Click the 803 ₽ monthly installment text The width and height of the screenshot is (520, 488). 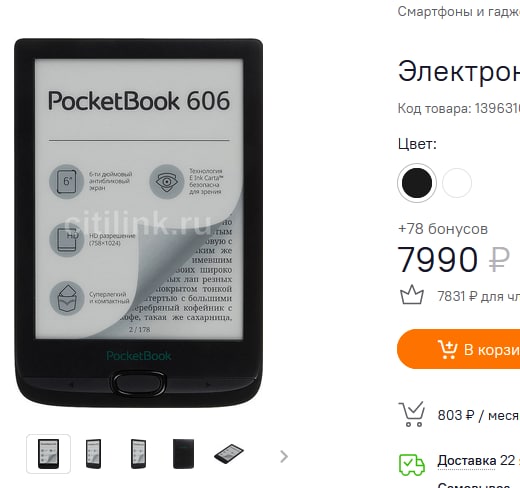click(479, 415)
